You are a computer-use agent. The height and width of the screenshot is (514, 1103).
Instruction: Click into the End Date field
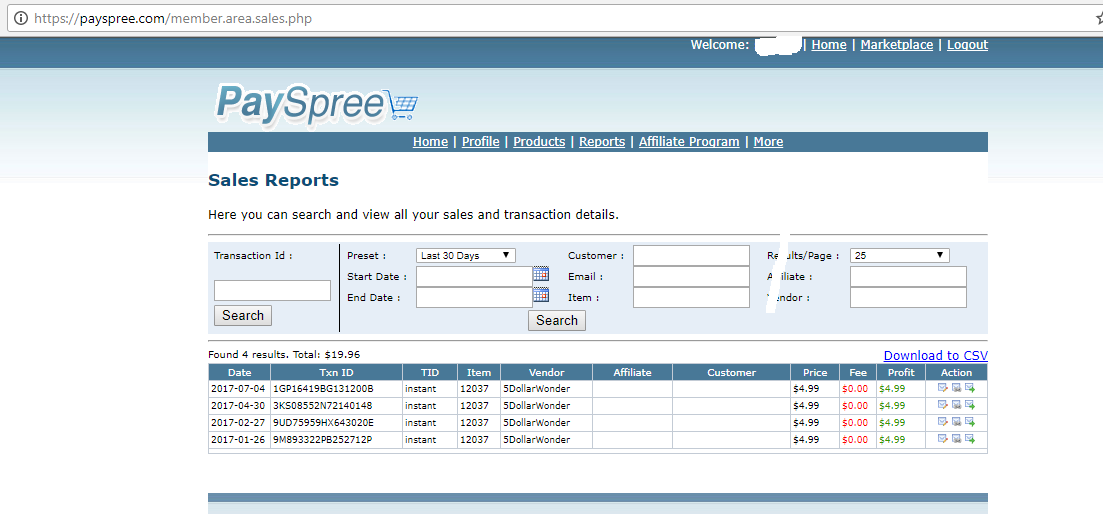click(474, 297)
